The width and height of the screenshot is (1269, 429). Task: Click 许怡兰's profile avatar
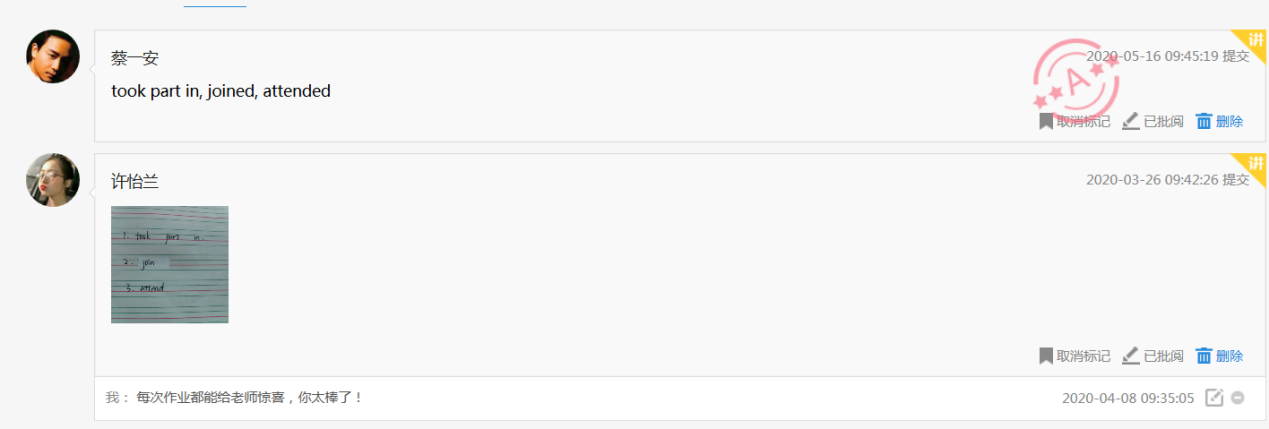[53, 180]
